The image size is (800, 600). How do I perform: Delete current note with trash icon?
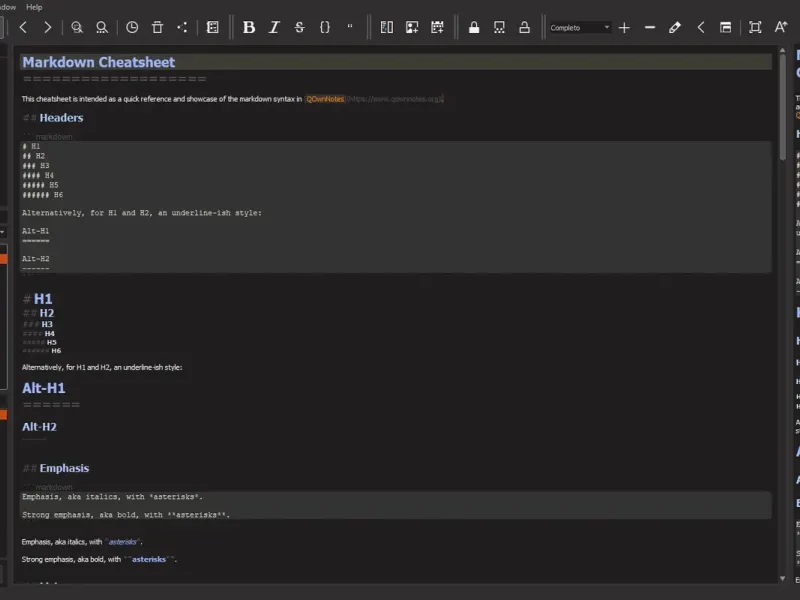pyautogui.click(x=157, y=27)
